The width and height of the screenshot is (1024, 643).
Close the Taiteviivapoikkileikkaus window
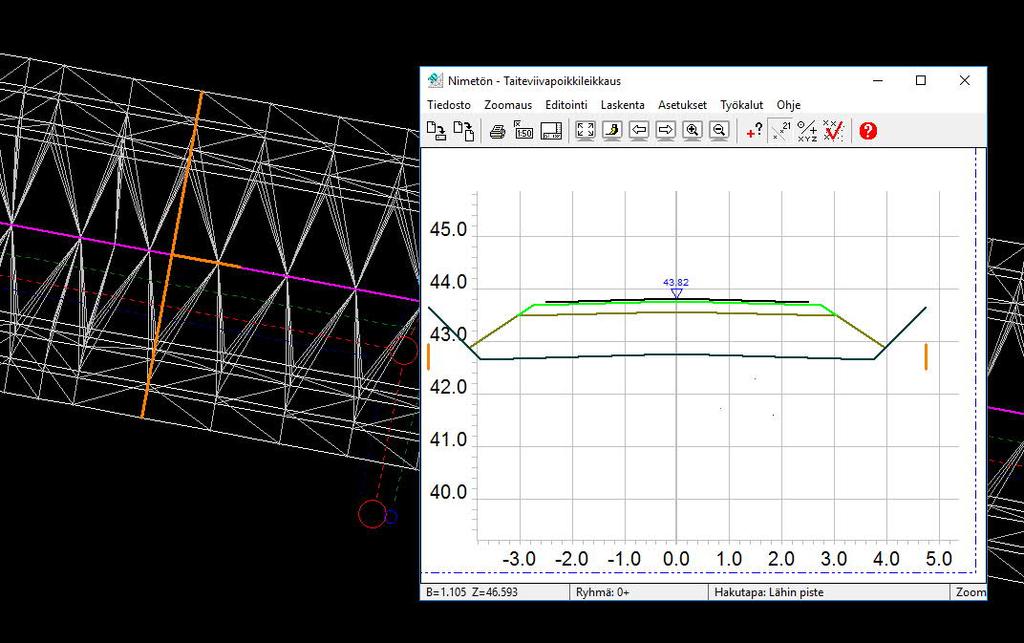pos(965,80)
